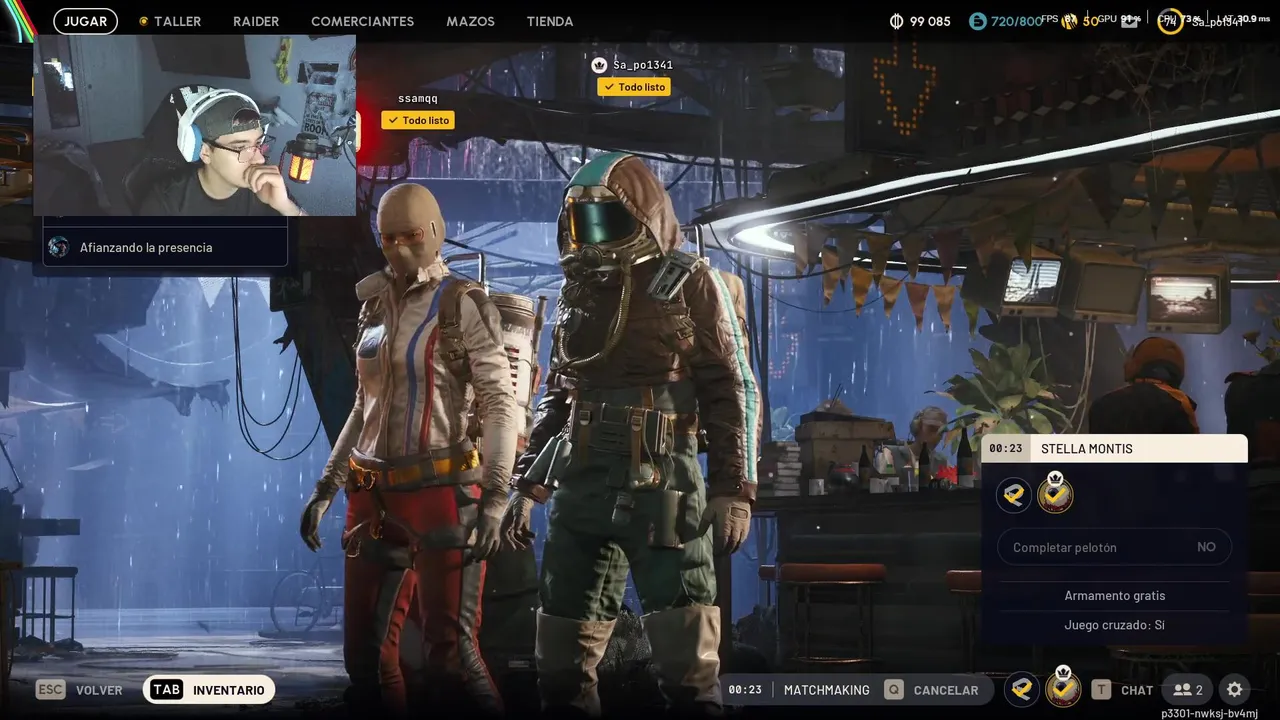This screenshot has height=720, width=1280.
Task: Click the 720/800 cred amount
Action: [1017, 21]
